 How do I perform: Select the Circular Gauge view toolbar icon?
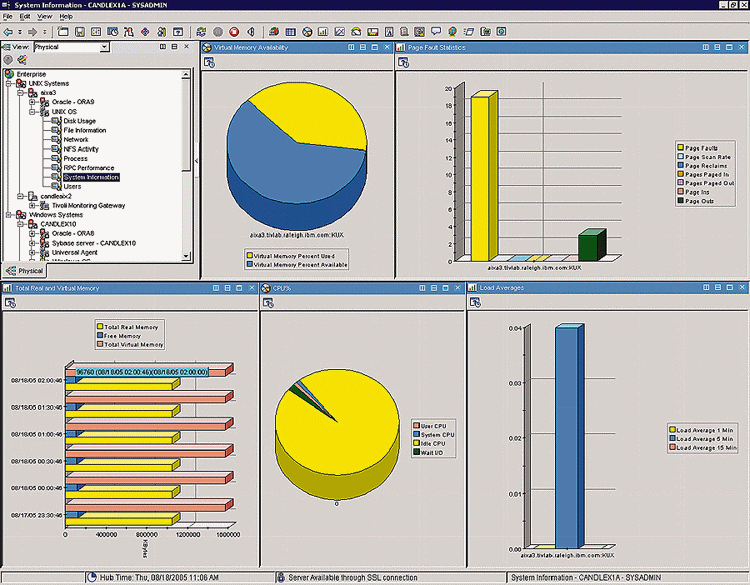pos(356,32)
